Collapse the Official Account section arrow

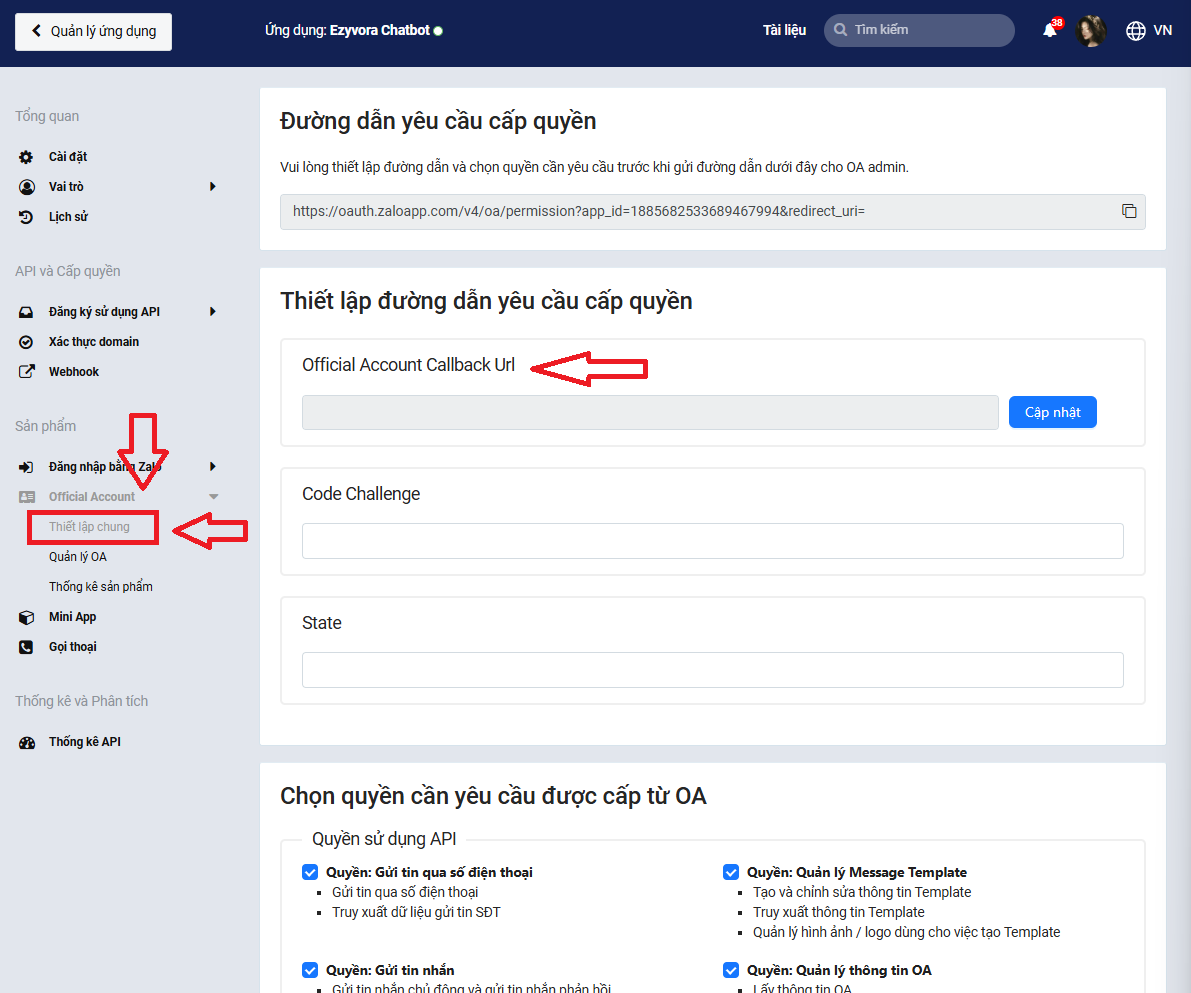213,497
